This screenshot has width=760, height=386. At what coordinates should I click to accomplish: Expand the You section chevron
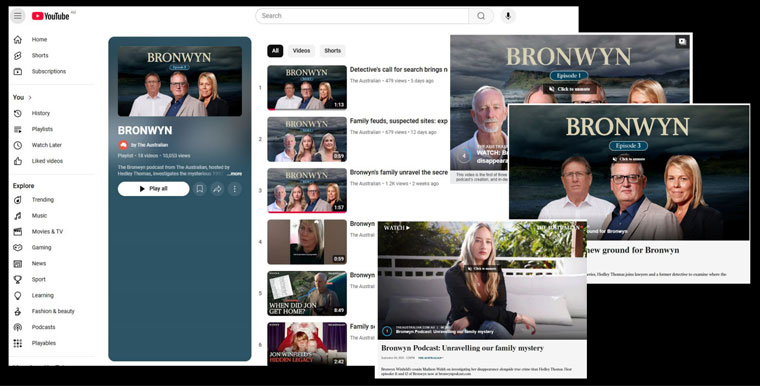(30, 97)
